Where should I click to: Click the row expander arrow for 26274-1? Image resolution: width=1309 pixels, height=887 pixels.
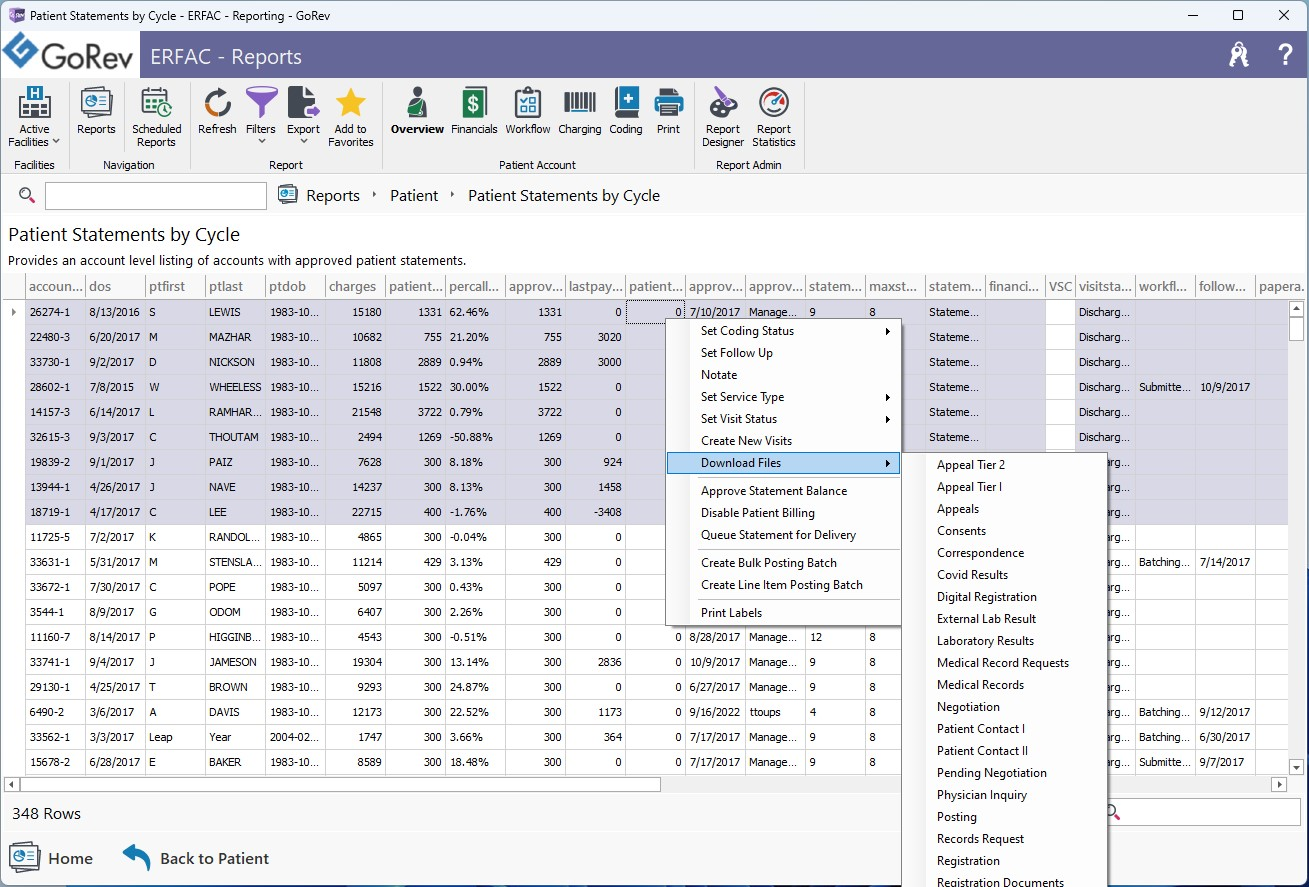pos(13,312)
